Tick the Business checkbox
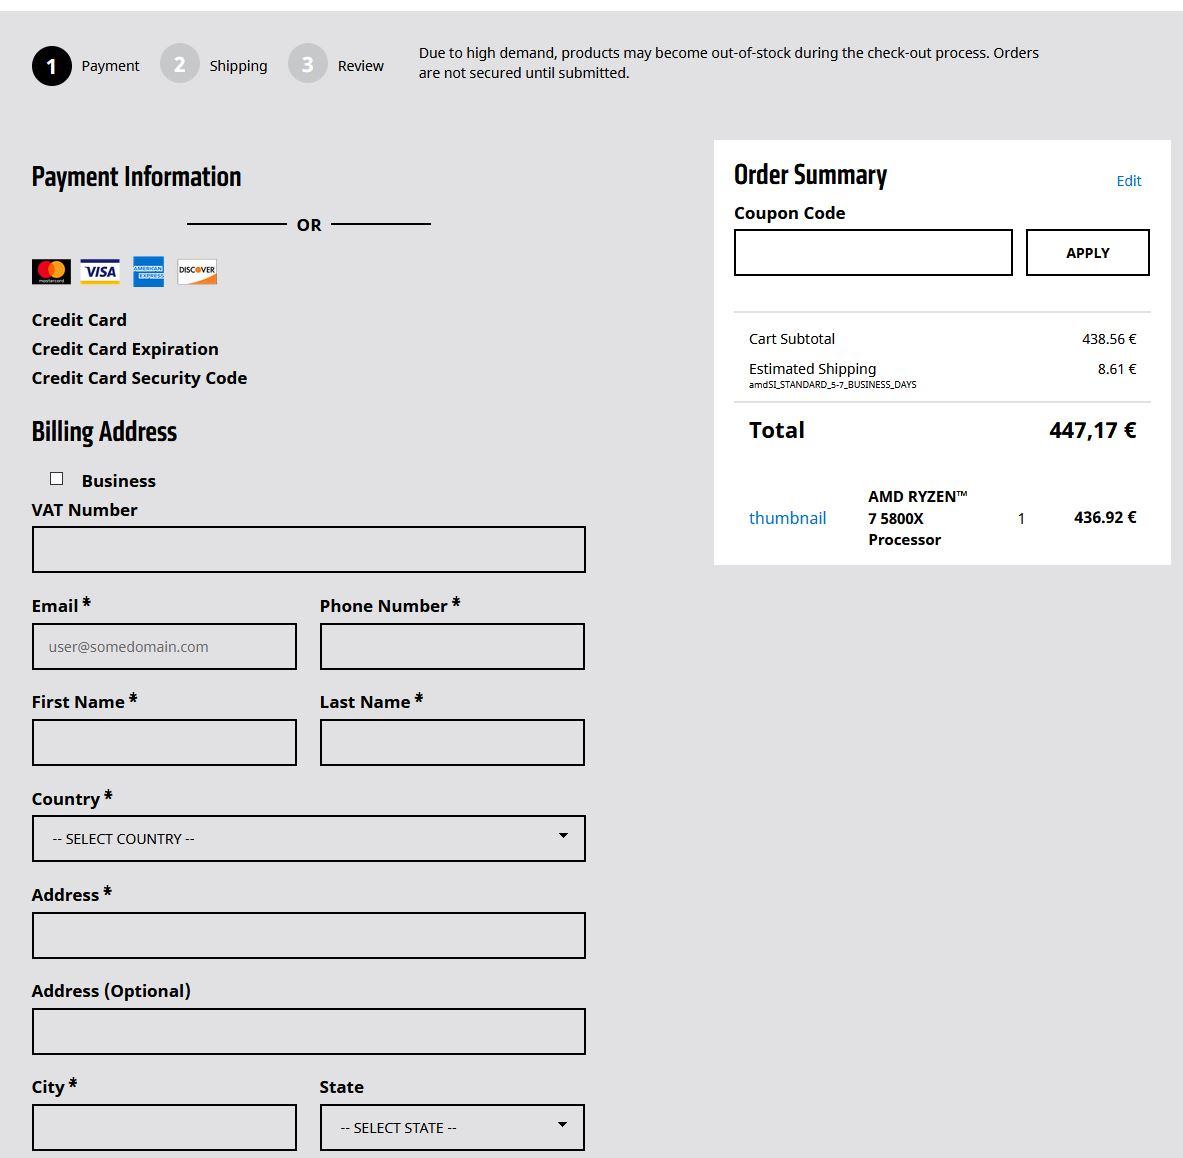This screenshot has width=1183, height=1158. [x=57, y=479]
